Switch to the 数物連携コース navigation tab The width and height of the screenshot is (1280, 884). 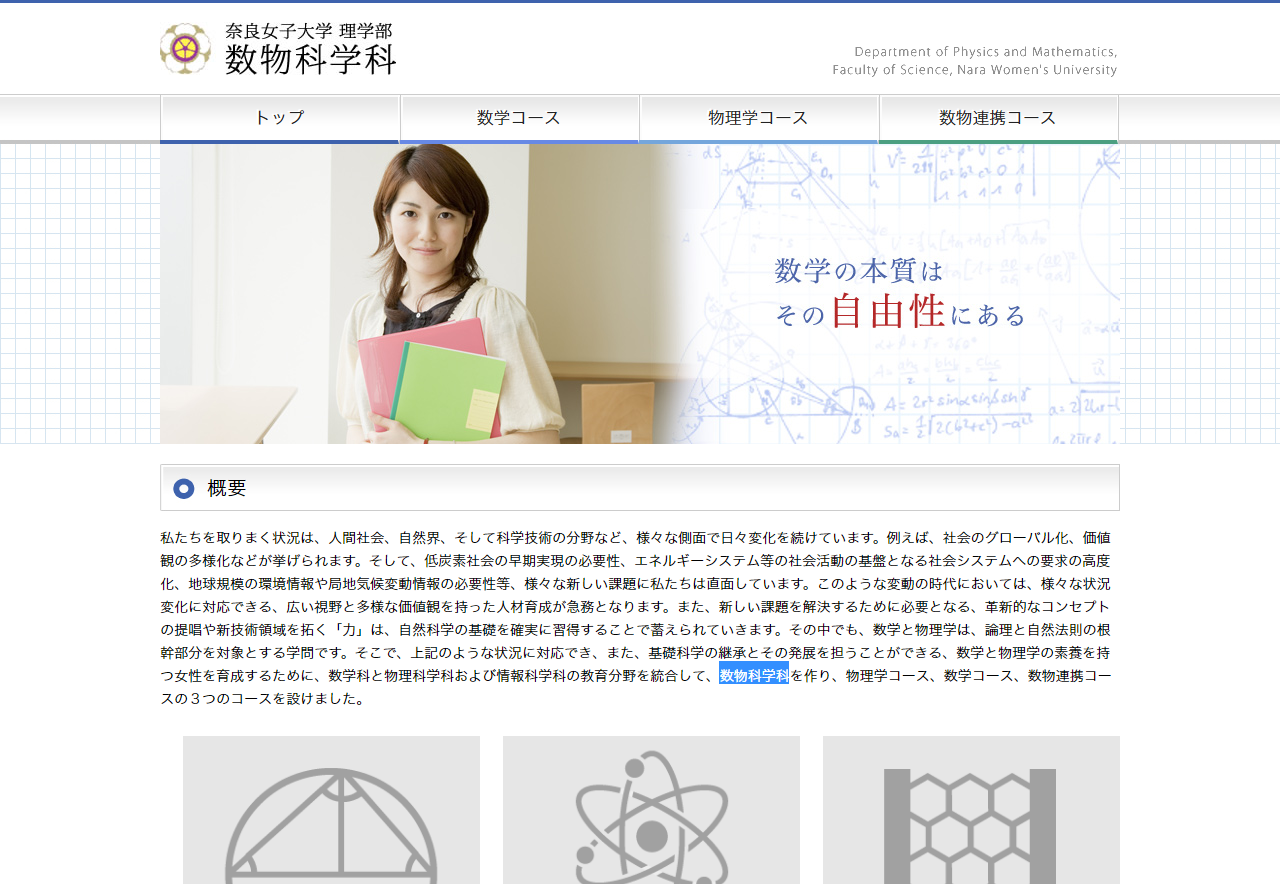coord(998,118)
